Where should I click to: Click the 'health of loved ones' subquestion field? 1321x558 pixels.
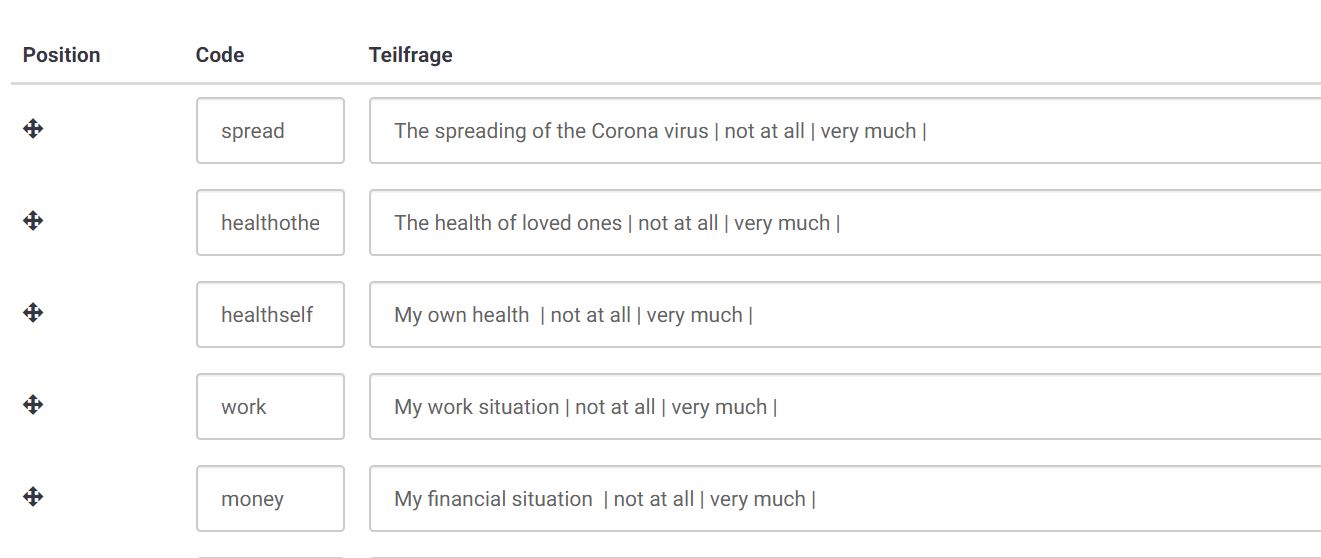pyautogui.click(x=845, y=222)
